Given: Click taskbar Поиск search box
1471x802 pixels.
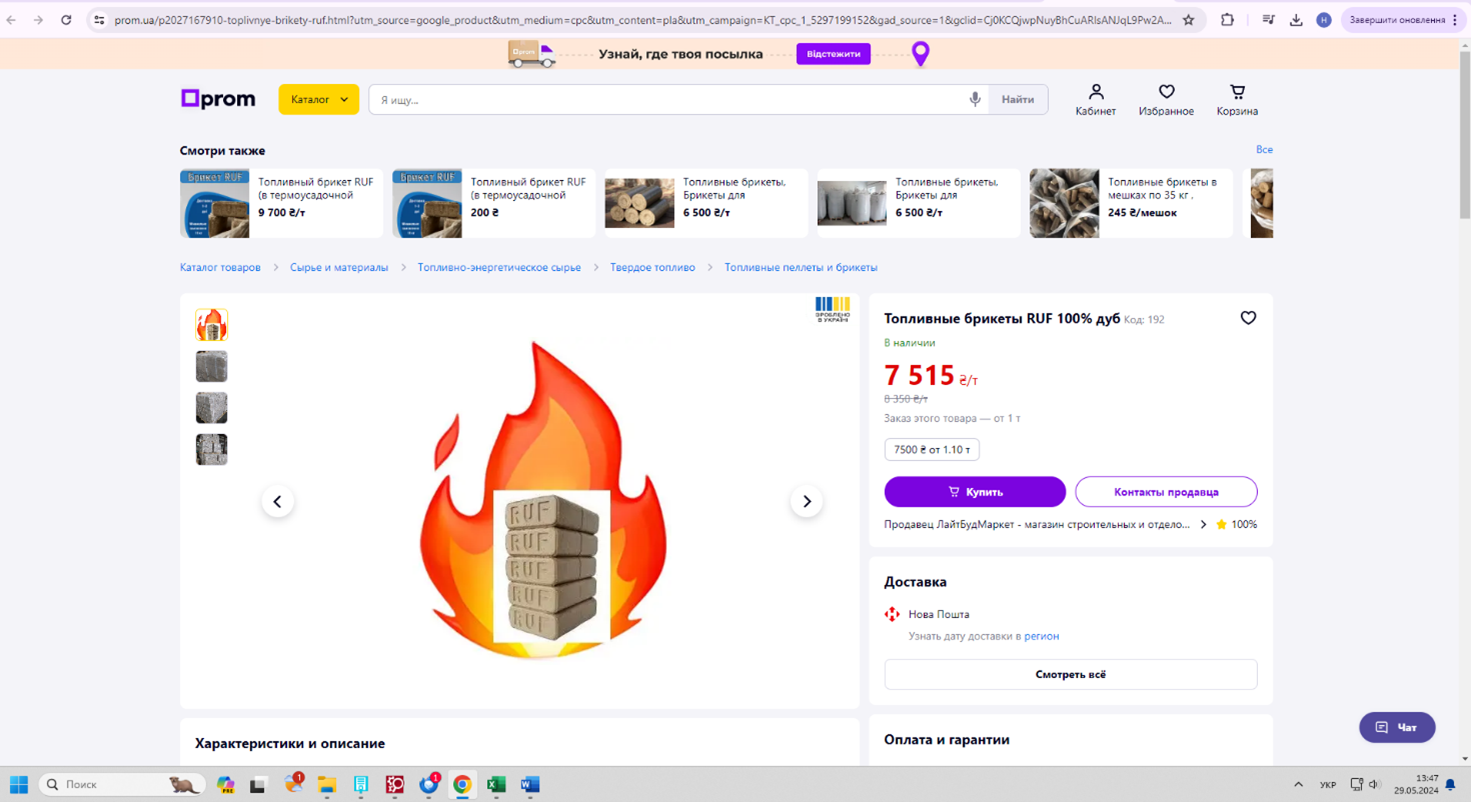Looking at the screenshot, I should [122, 784].
